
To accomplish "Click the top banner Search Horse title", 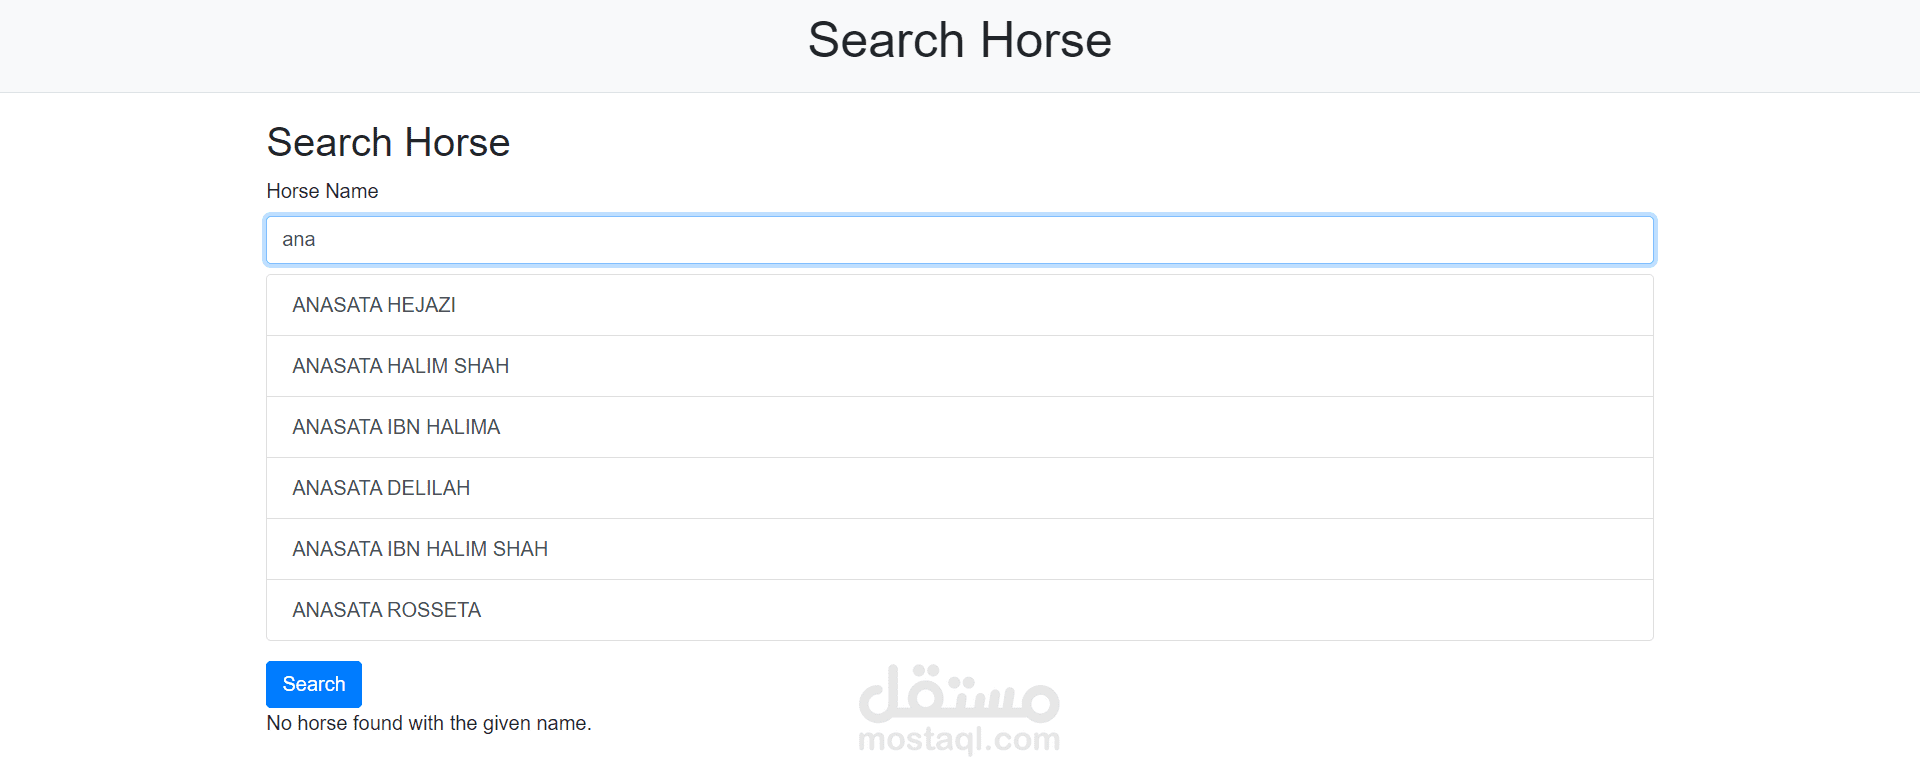I will (959, 41).
